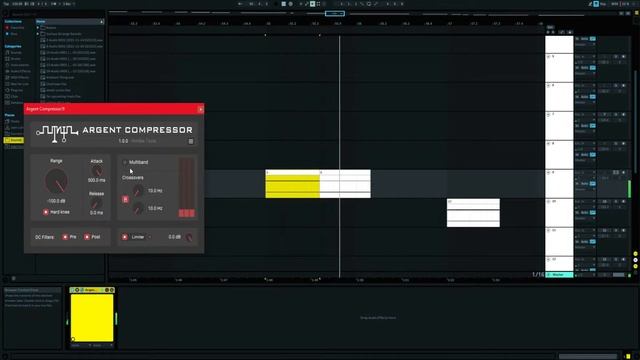Click the 500.0 ms Attack value
640x360 pixels.
(97, 180)
